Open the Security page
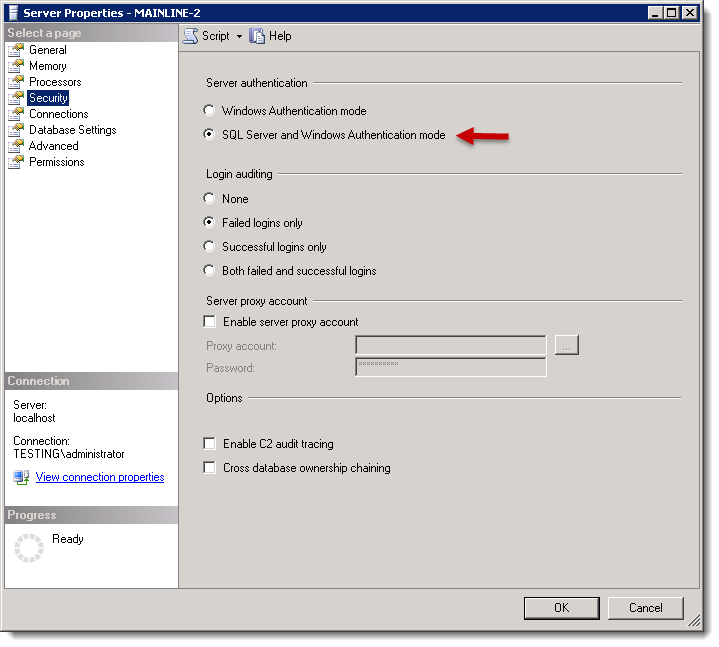The height and width of the screenshot is (647, 719). click(48, 98)
